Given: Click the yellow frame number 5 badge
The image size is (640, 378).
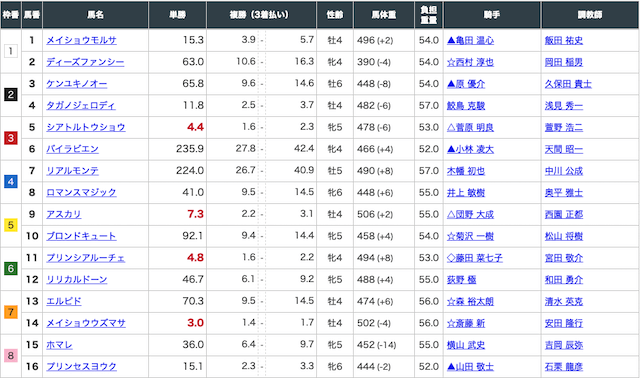Looking at the screenshot, I should (11, 225).
